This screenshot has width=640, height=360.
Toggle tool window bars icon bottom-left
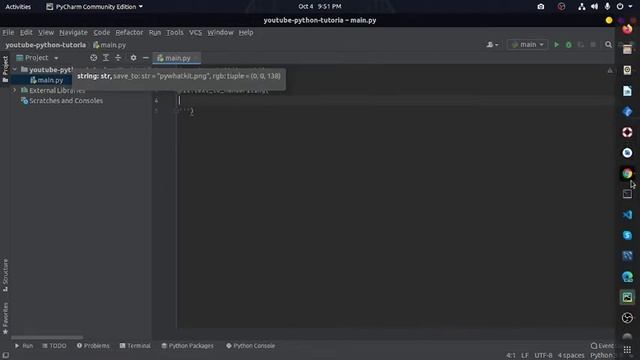(x=5, y=356)
